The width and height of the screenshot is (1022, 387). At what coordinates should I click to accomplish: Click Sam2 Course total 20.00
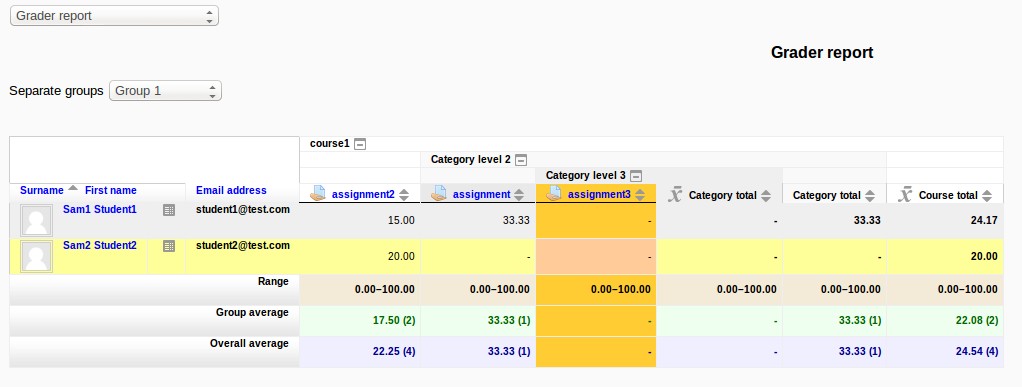coord(984,256)
